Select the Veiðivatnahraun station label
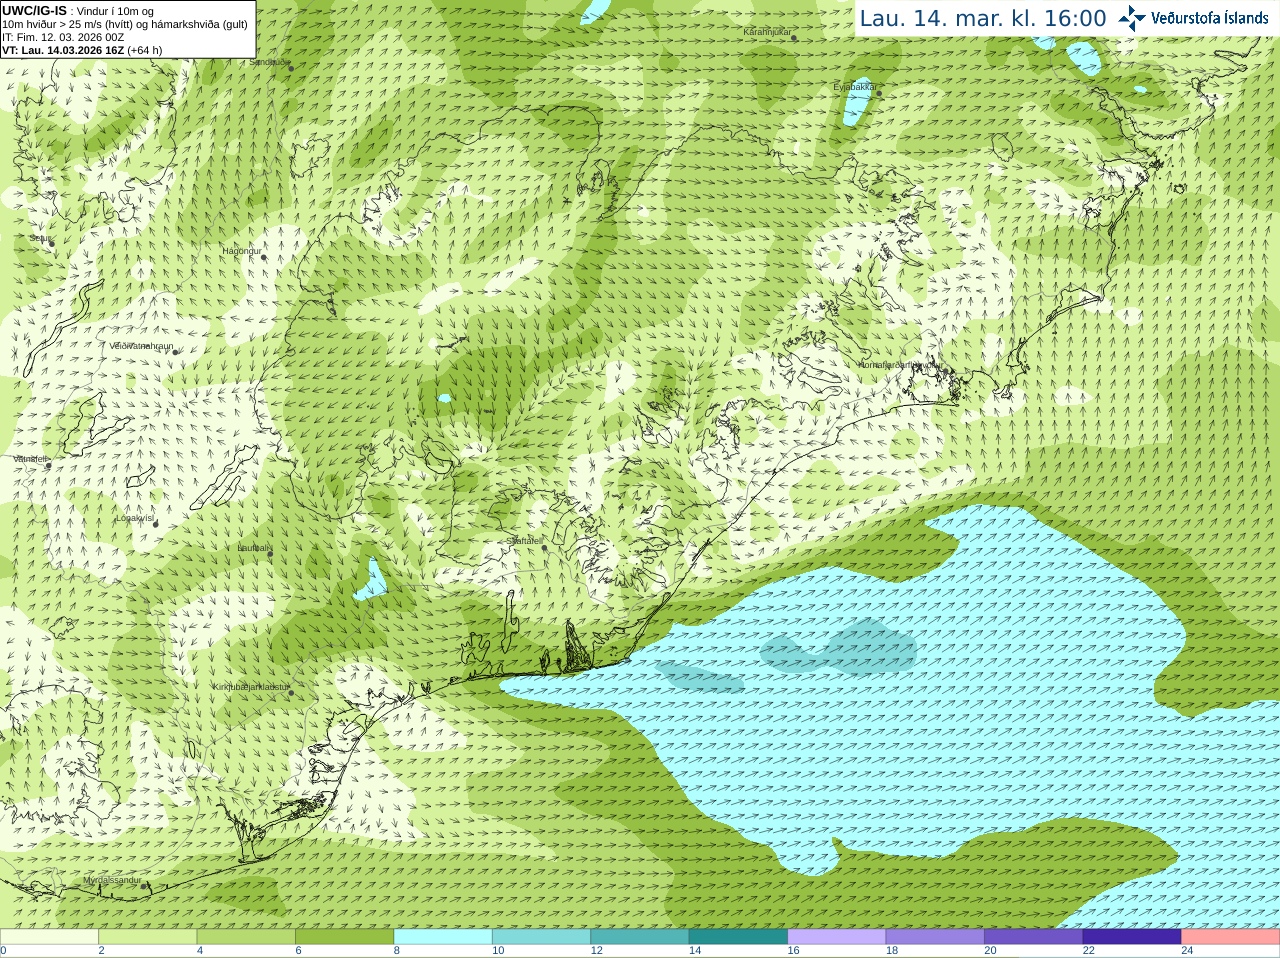Image resolution: width=1280 pixels, height=958 pixels. coord(141,346)
